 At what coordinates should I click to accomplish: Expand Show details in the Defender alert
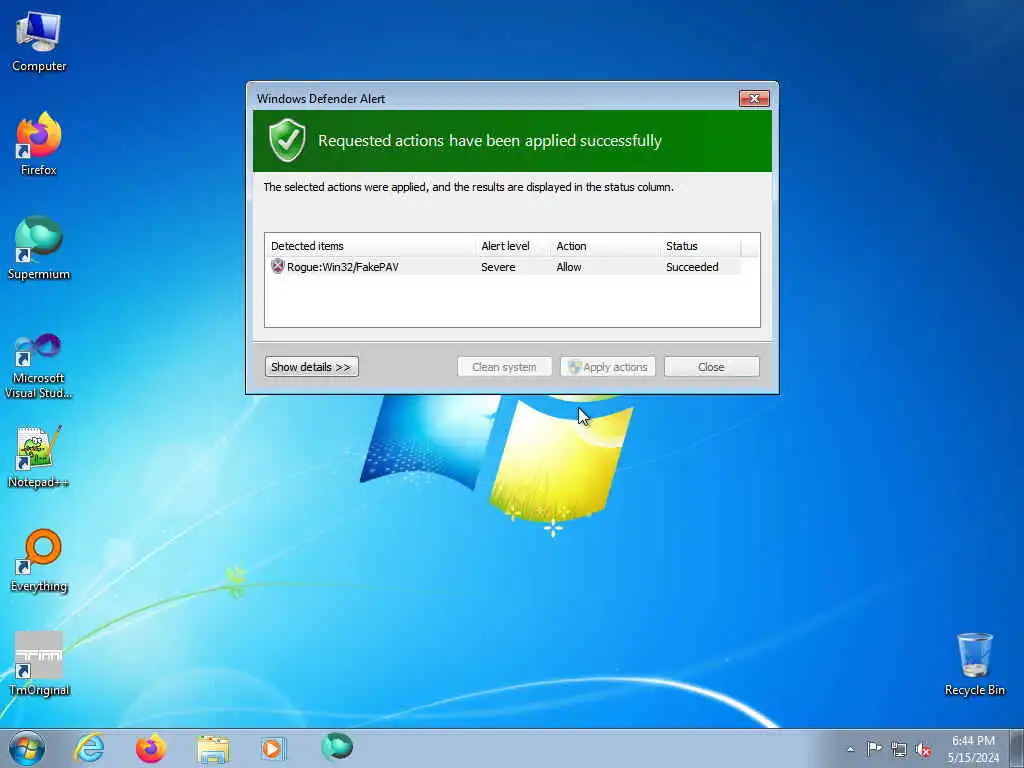pos(312,366)
